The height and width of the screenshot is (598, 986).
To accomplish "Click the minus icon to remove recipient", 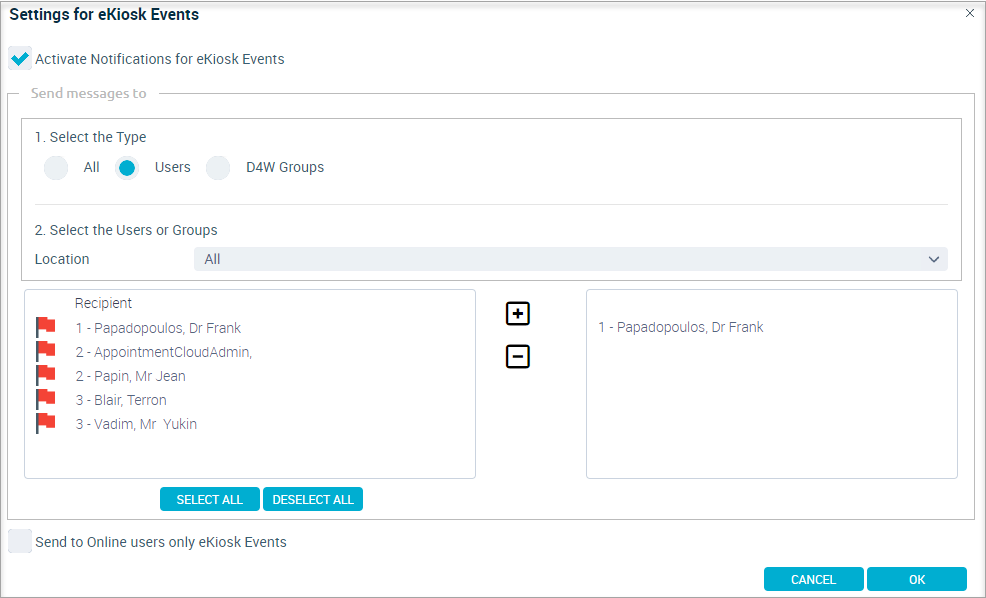I will 518,357.
